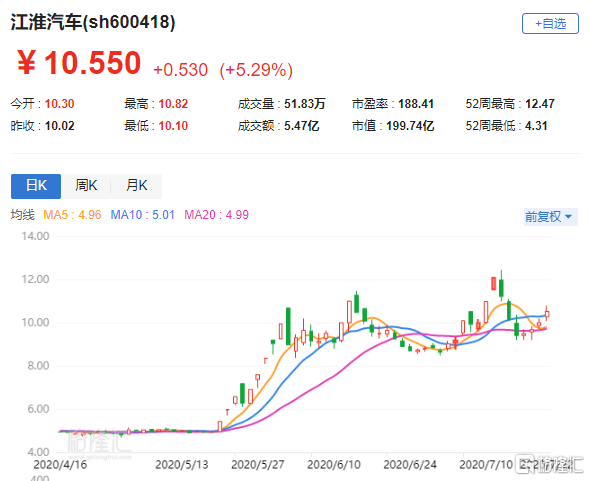This screenshot has width=590, height=481.
Task: Select the percent change (+5.29%)
Action: [x=256, y=70]
